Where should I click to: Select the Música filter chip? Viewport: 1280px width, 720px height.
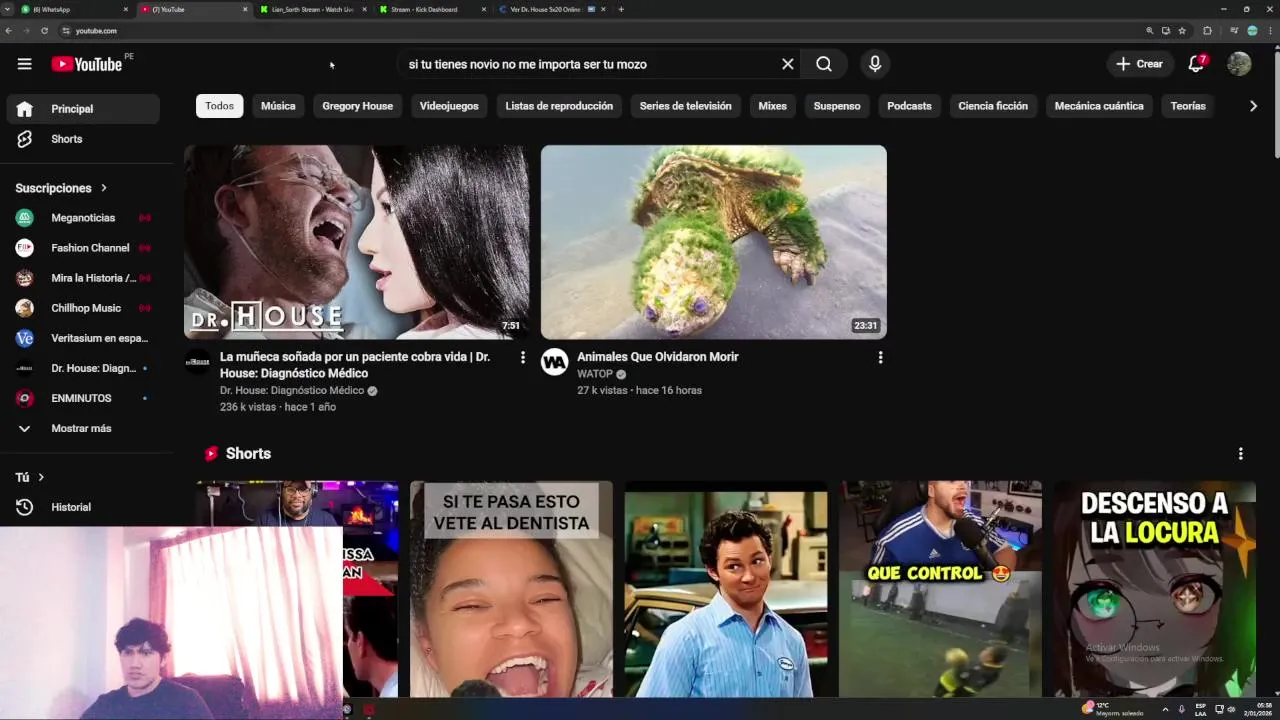pyautogui.click(x=278, y=106)
